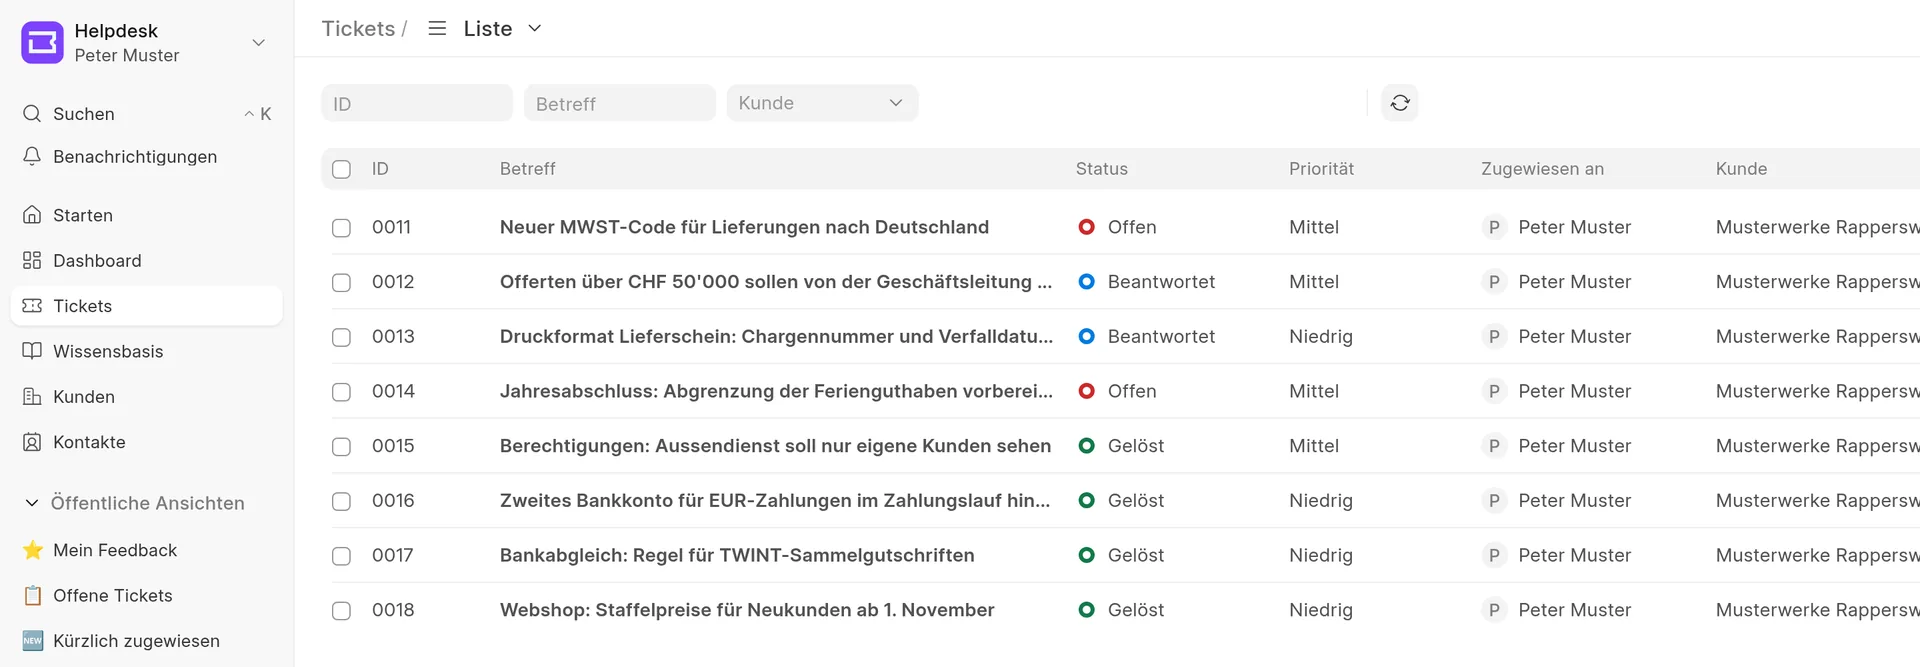Screen dimensions: 1920x667
Task: Click the Tickets ticket icon in the sidebar
Action: click(32, 305)
